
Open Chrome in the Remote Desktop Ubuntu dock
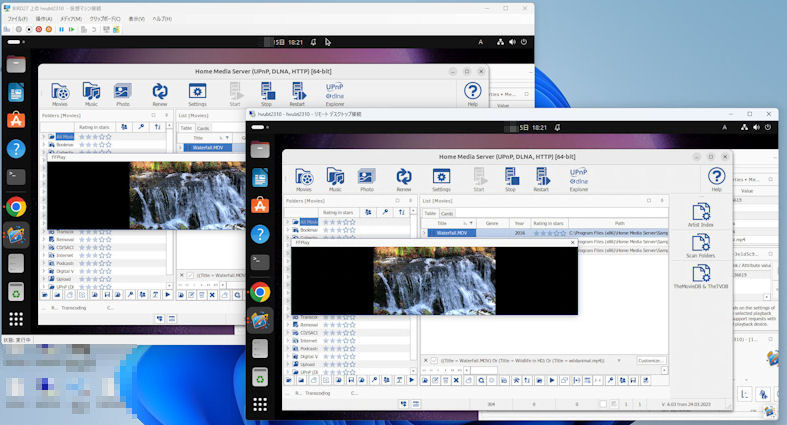tap(260, 292)
